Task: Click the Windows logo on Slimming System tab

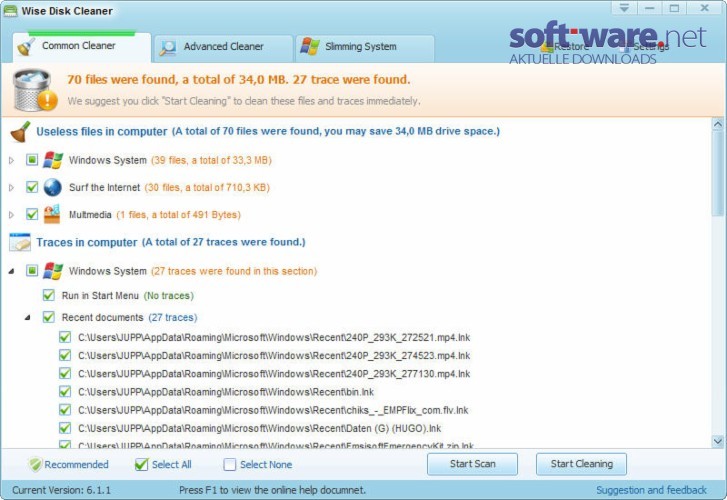Action: pyautogui.click(x=310, y=47)
